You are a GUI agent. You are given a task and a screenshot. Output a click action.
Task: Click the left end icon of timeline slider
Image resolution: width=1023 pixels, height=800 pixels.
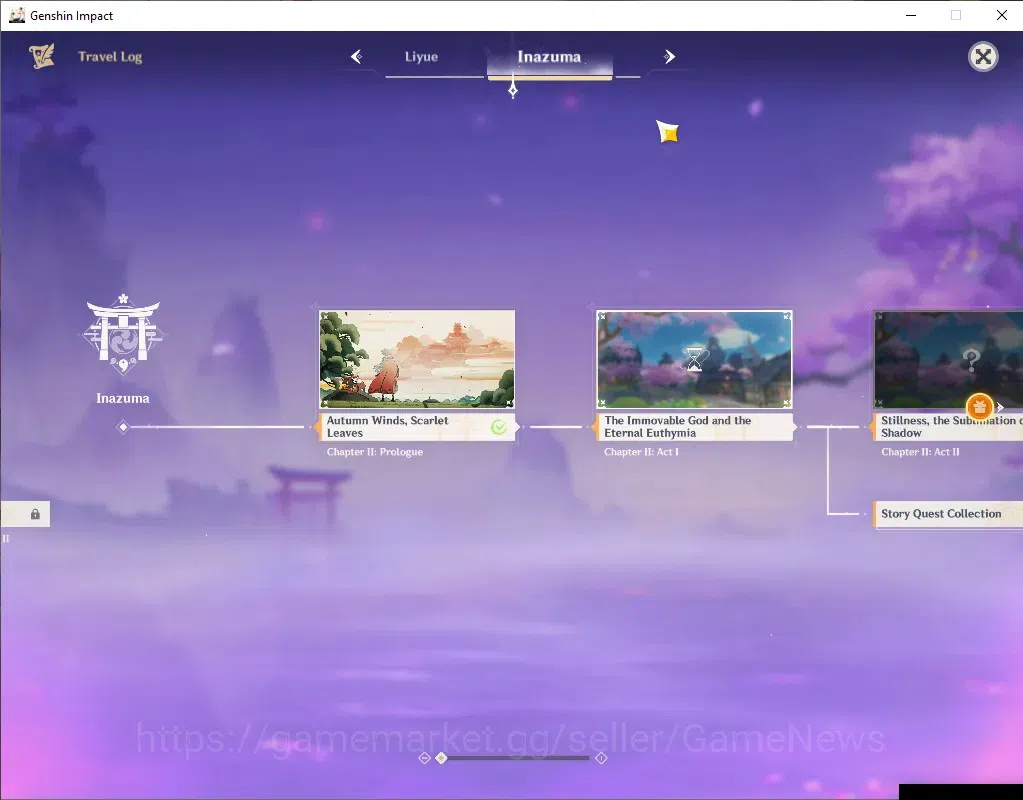425,758
